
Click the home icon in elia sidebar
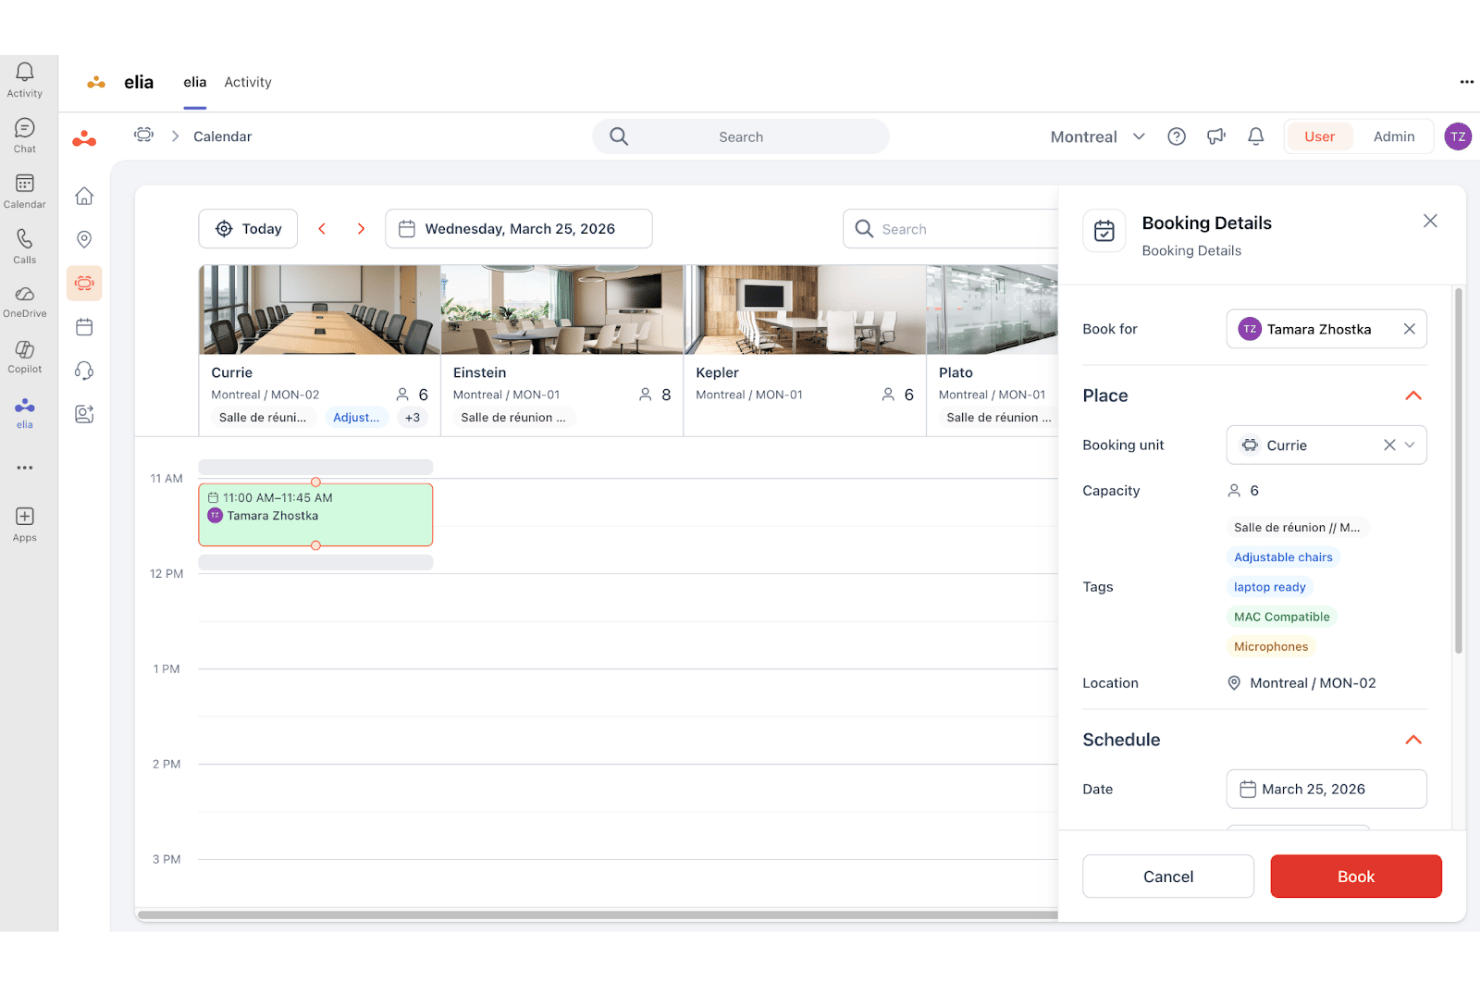pos(85,196)
